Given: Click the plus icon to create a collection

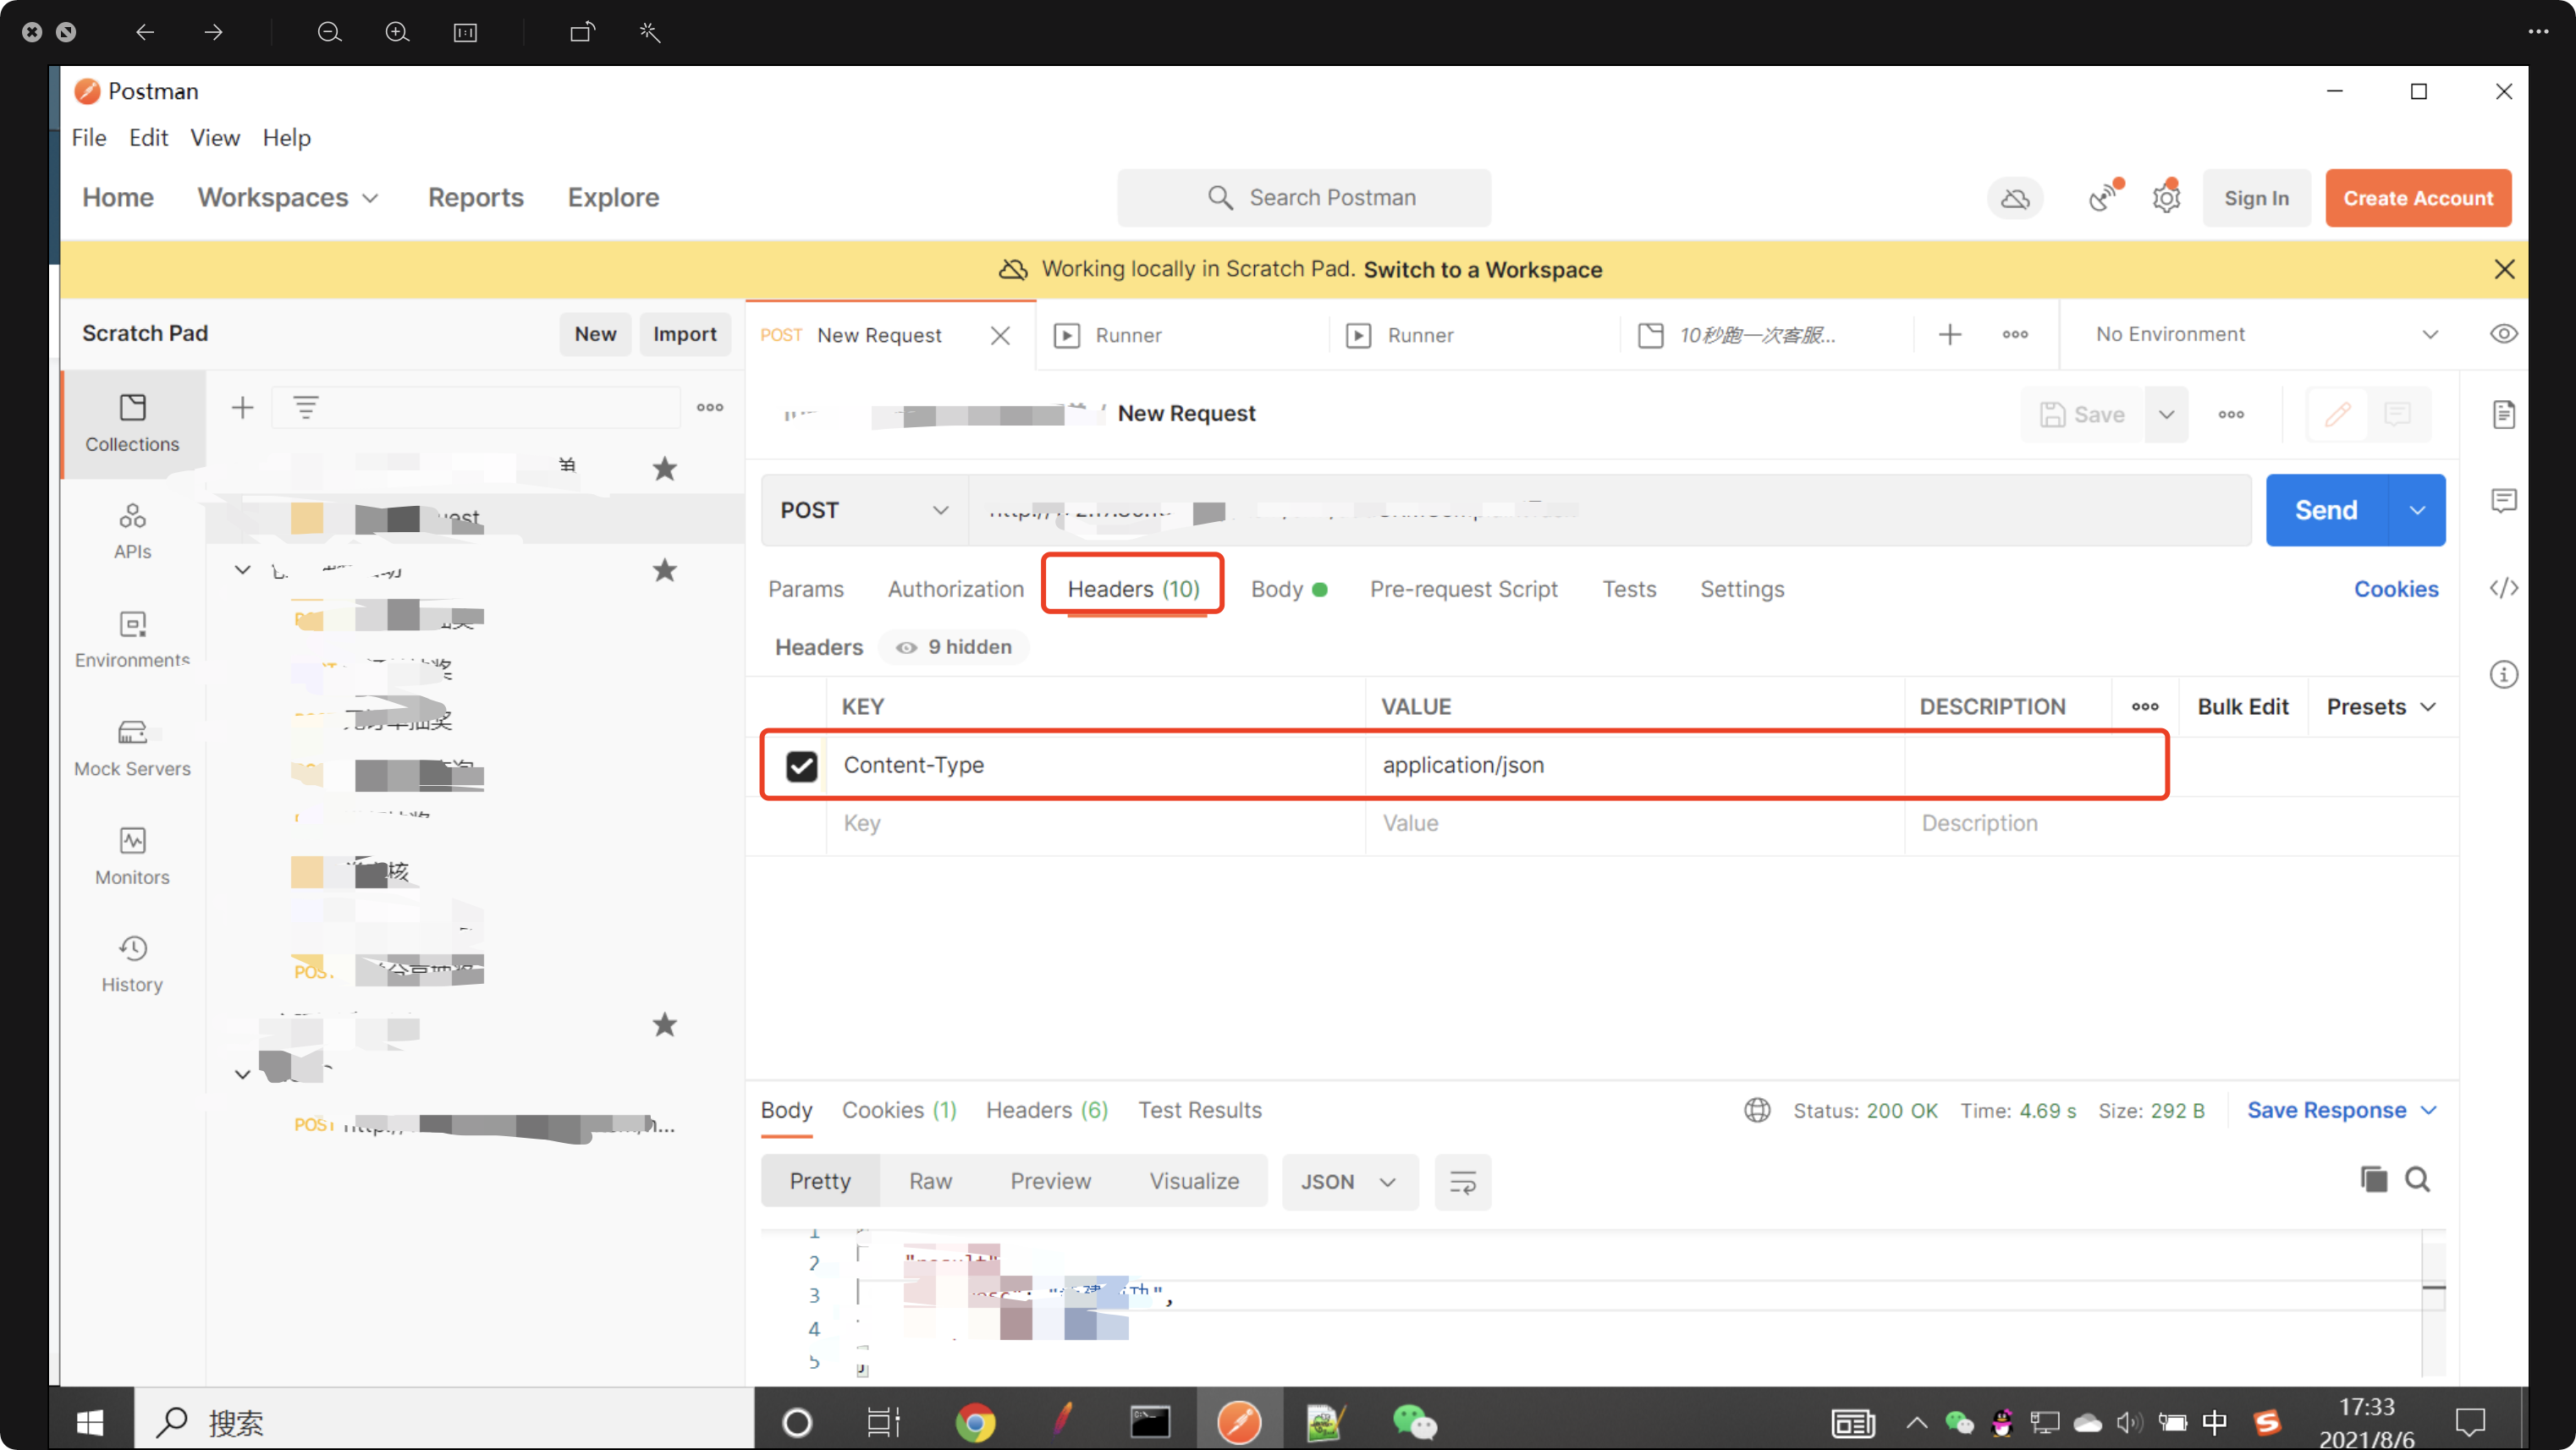Looking at the screenshot, I should click(x=242, y=407).
